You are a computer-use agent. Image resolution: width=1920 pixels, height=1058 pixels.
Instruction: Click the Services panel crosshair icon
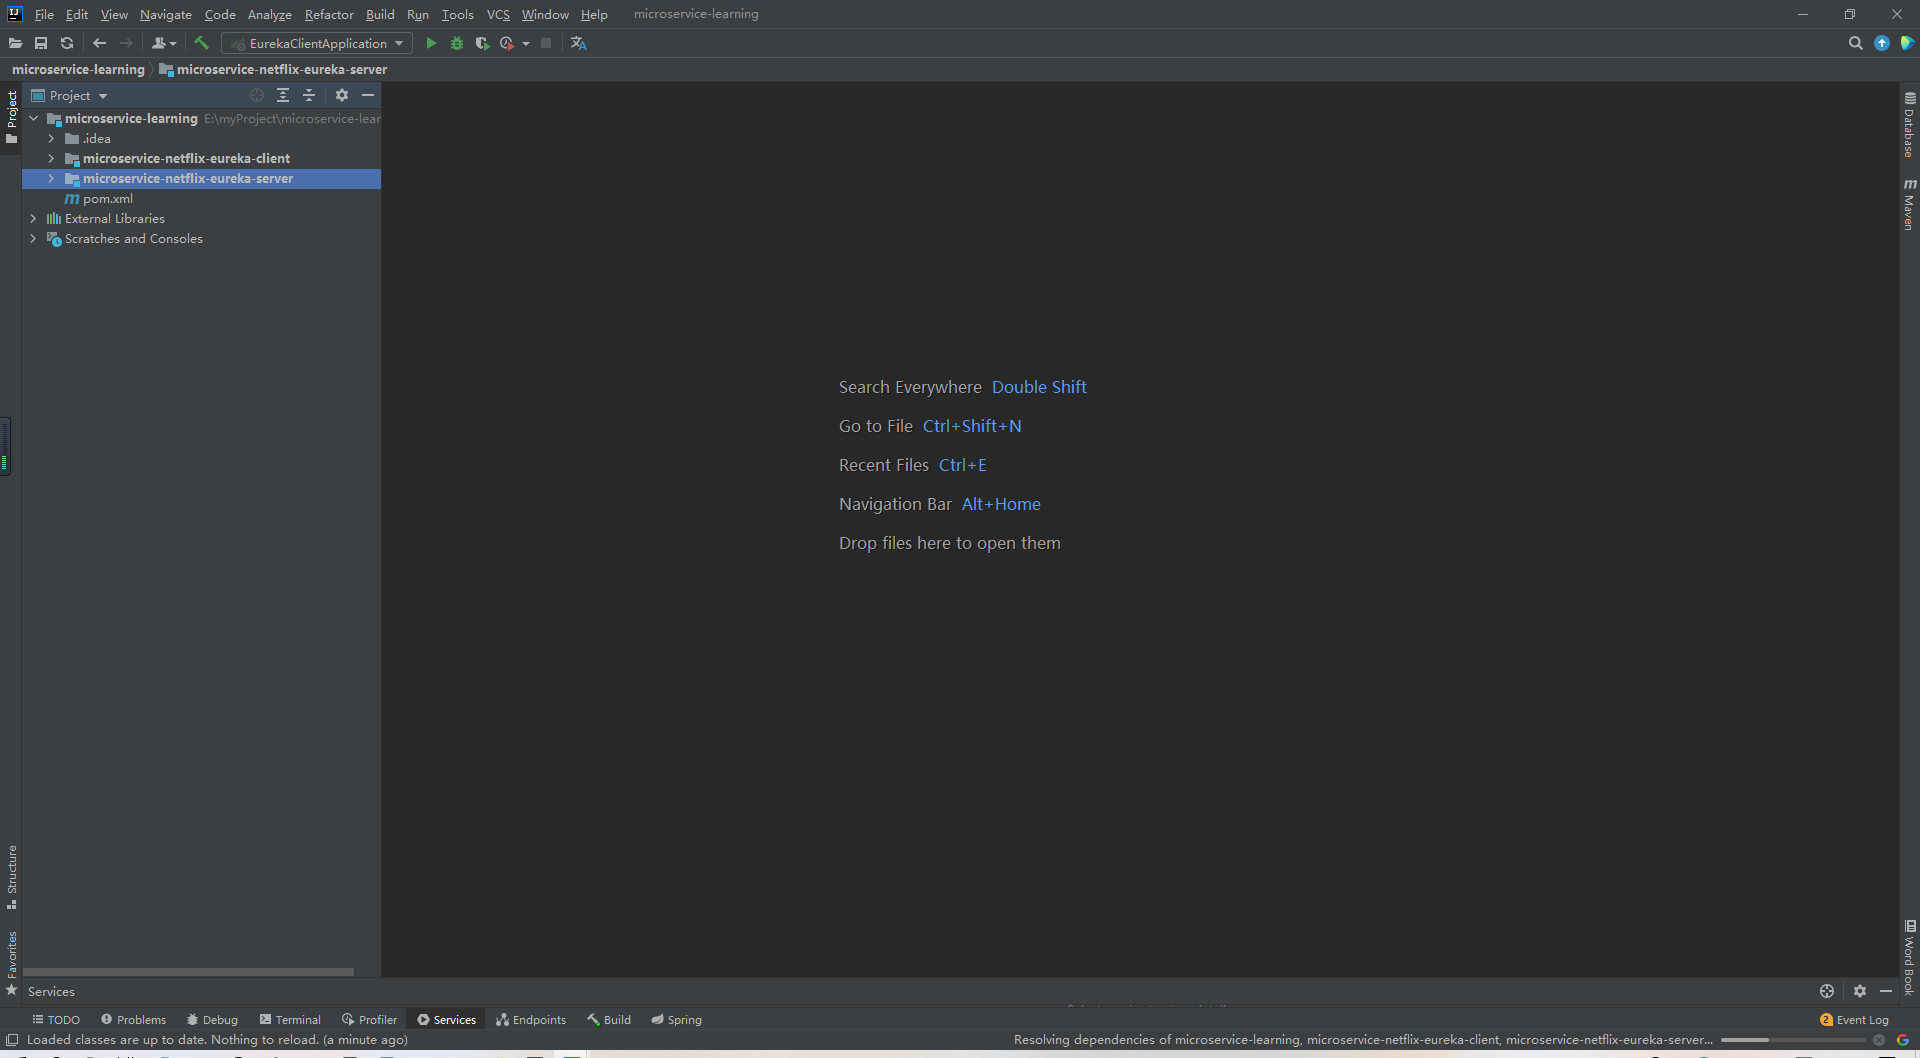1827,991
